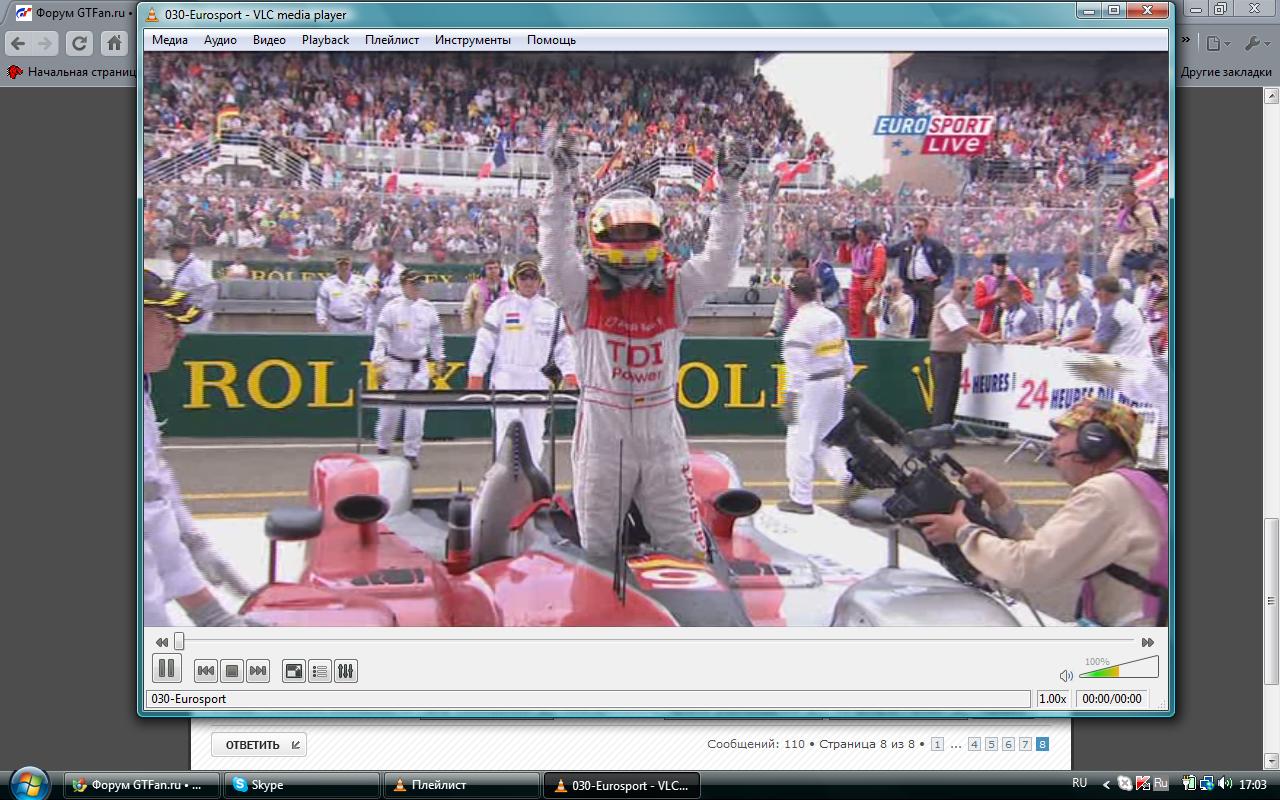Switch to the Плейлист taskbar window
Viewport: 1280px width, 800px height.
click(x=461, y=785)
